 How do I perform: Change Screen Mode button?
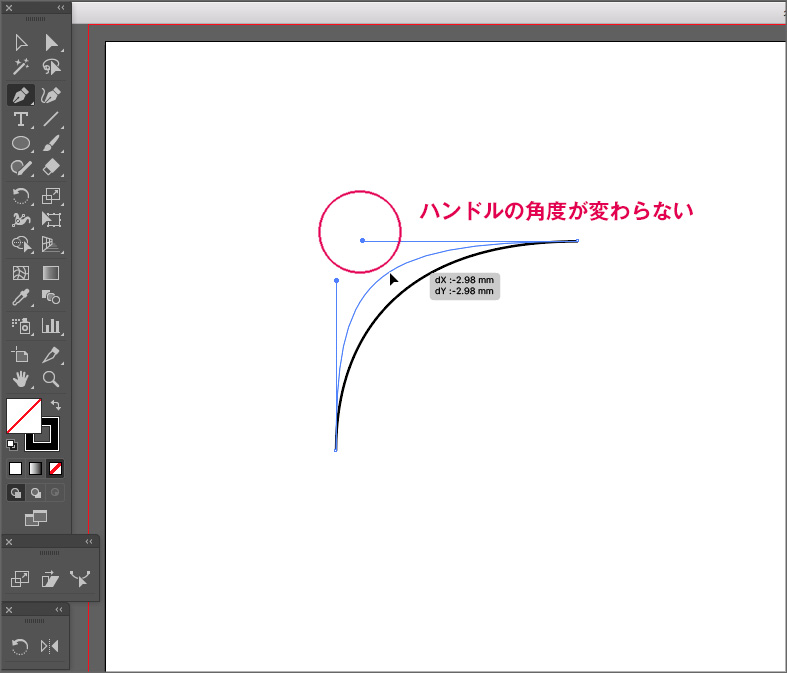point(36,518)
